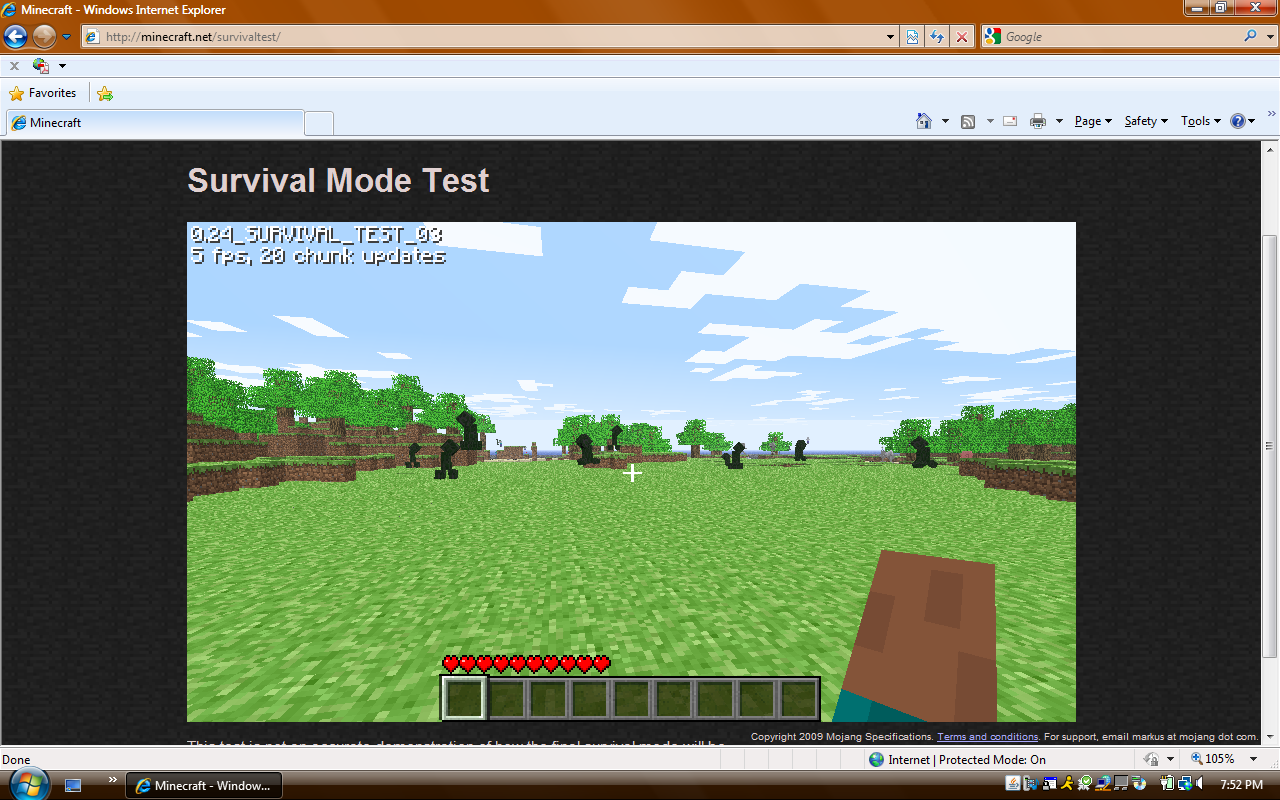Screen dimensions: 1280x800
Task: Select the Minecraft tab
Action: (x=155, y=123)
